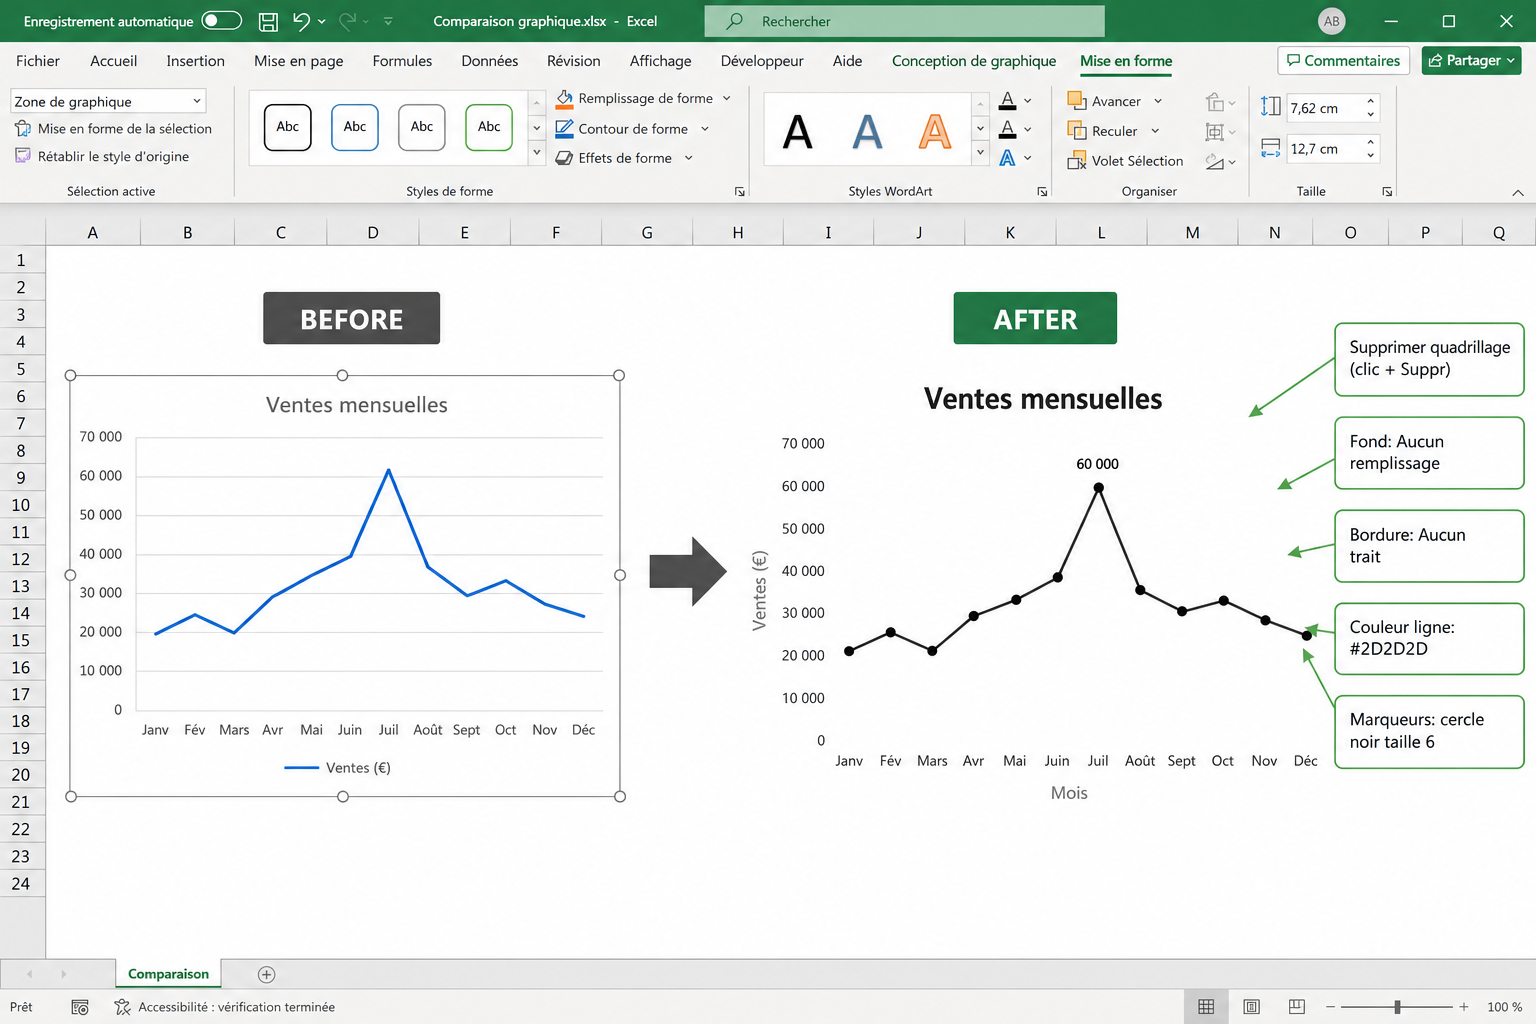This screenshot has width=1536, height=1024.
Task: Click the Remplissage de forme bucket icon
Action: (x=564, y=98)
